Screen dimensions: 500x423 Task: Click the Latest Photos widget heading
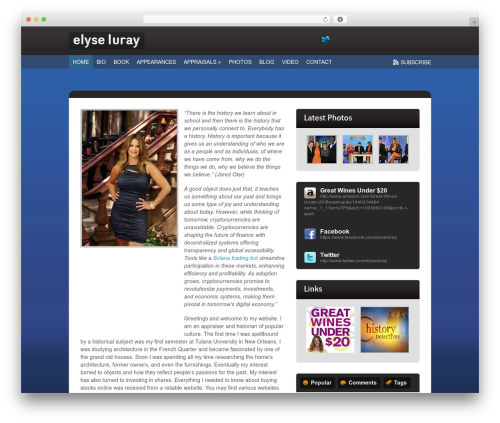(x=328, y=118)
